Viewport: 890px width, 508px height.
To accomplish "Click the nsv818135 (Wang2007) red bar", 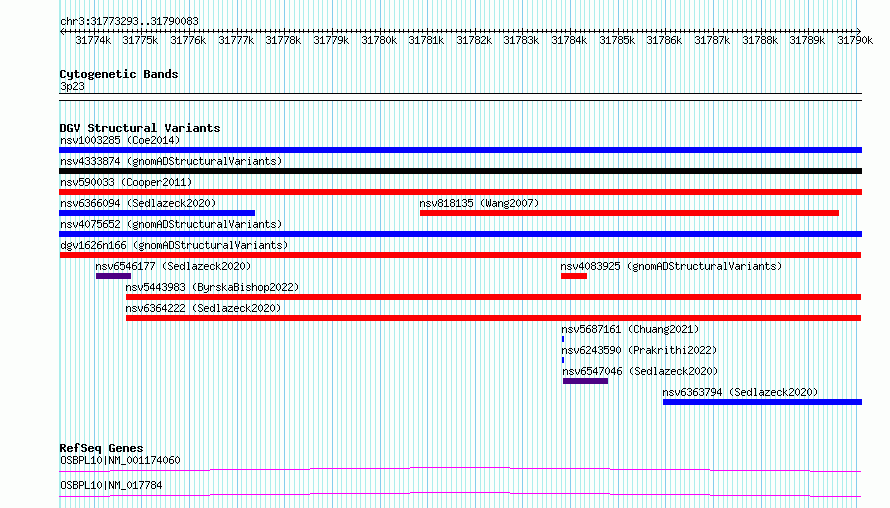I will (x=629, y=213).
